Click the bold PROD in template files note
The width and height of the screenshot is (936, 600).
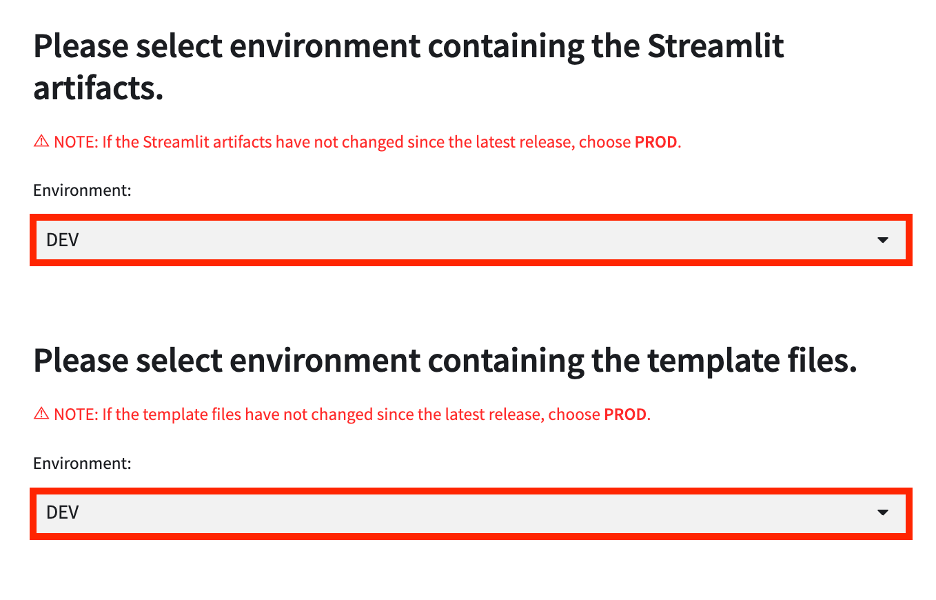tap(625, 414)
